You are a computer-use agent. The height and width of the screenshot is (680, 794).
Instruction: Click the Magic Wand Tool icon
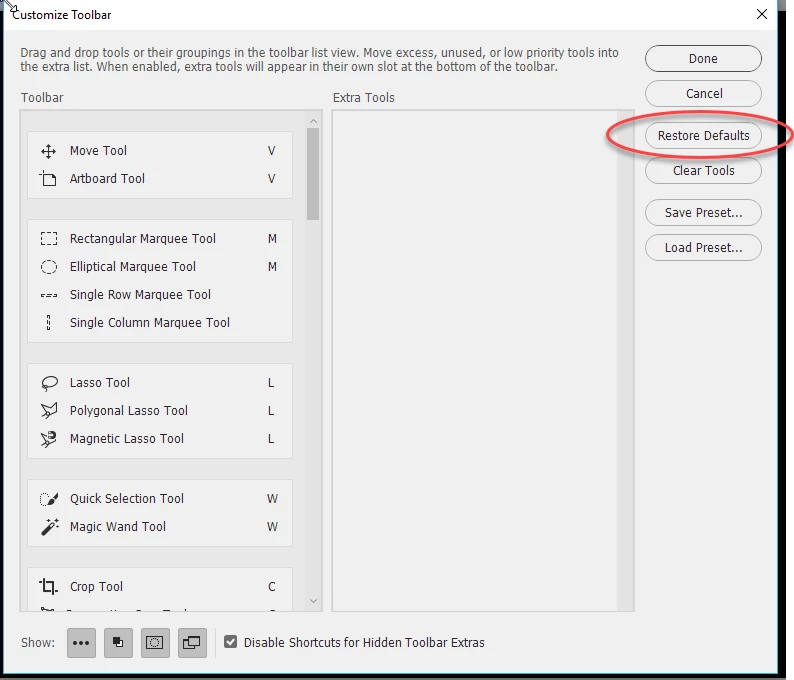click(x=49, y=527)
